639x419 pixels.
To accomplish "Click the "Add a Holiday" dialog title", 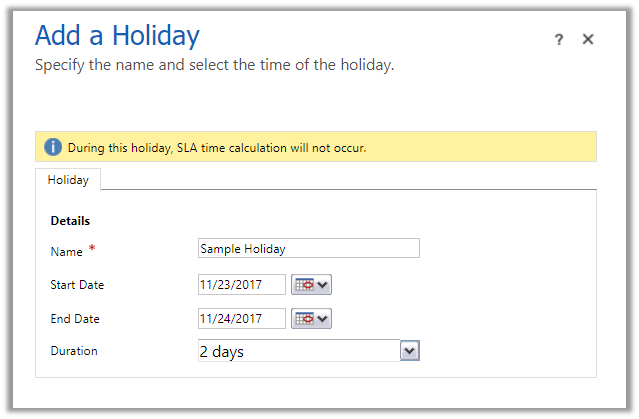I will point(117,36).
